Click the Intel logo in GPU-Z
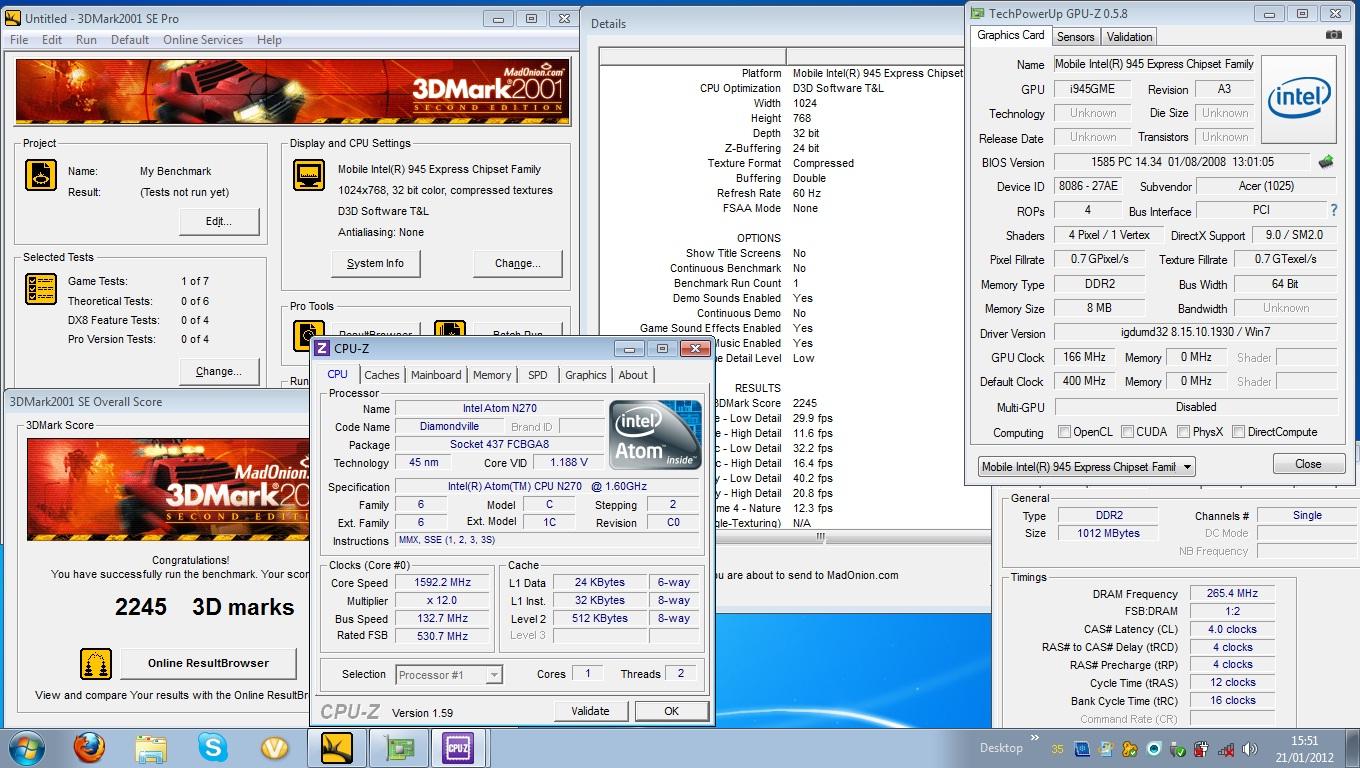Image resolution: width=1360 pixels, height=768 pixels. 1298,97
